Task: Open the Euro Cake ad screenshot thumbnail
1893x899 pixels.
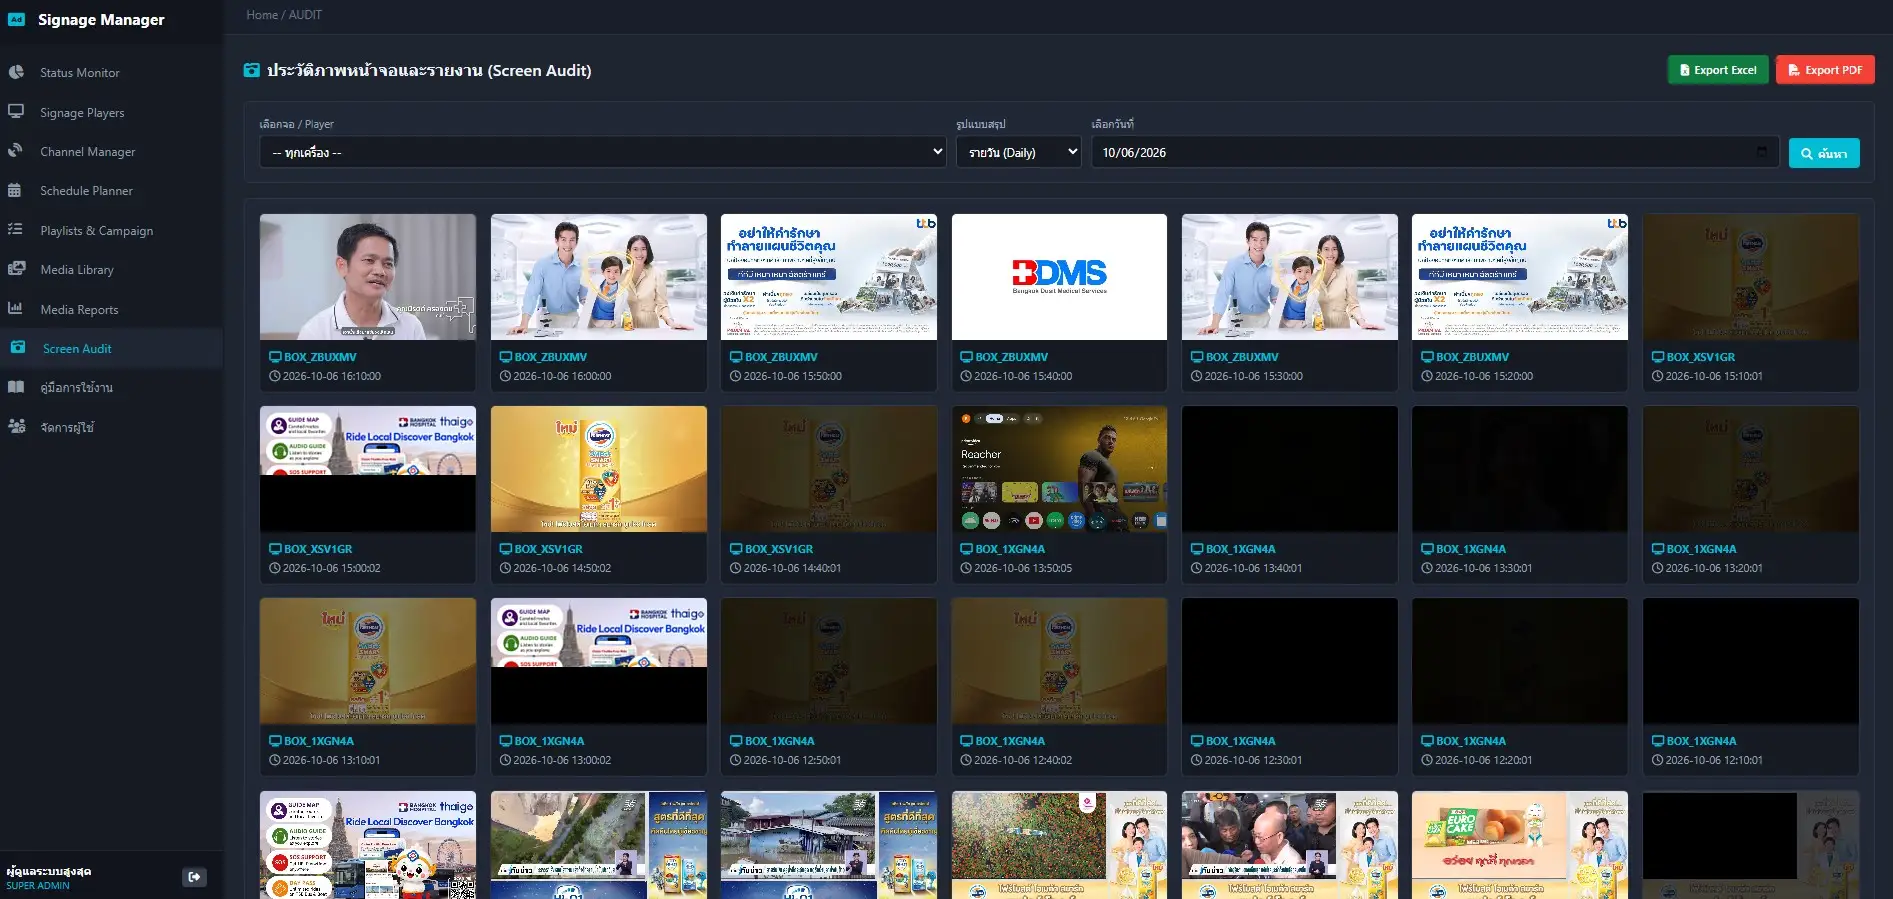Action: point(1520,845)
